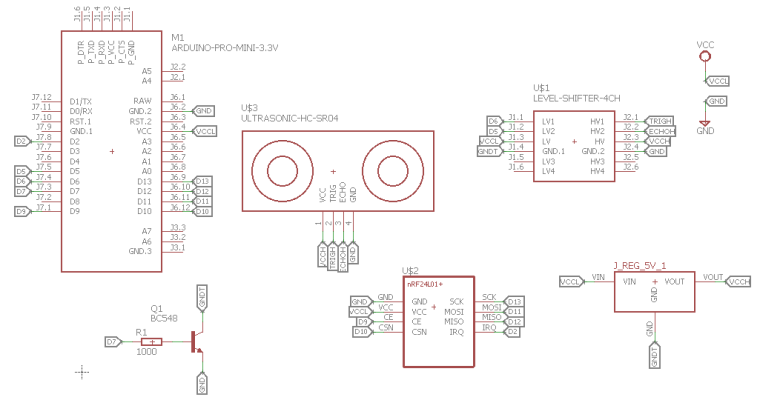Select right transducer circle of HC-SR04
Image resolution: width=760 pixels, height=400 pixels.
393,171
